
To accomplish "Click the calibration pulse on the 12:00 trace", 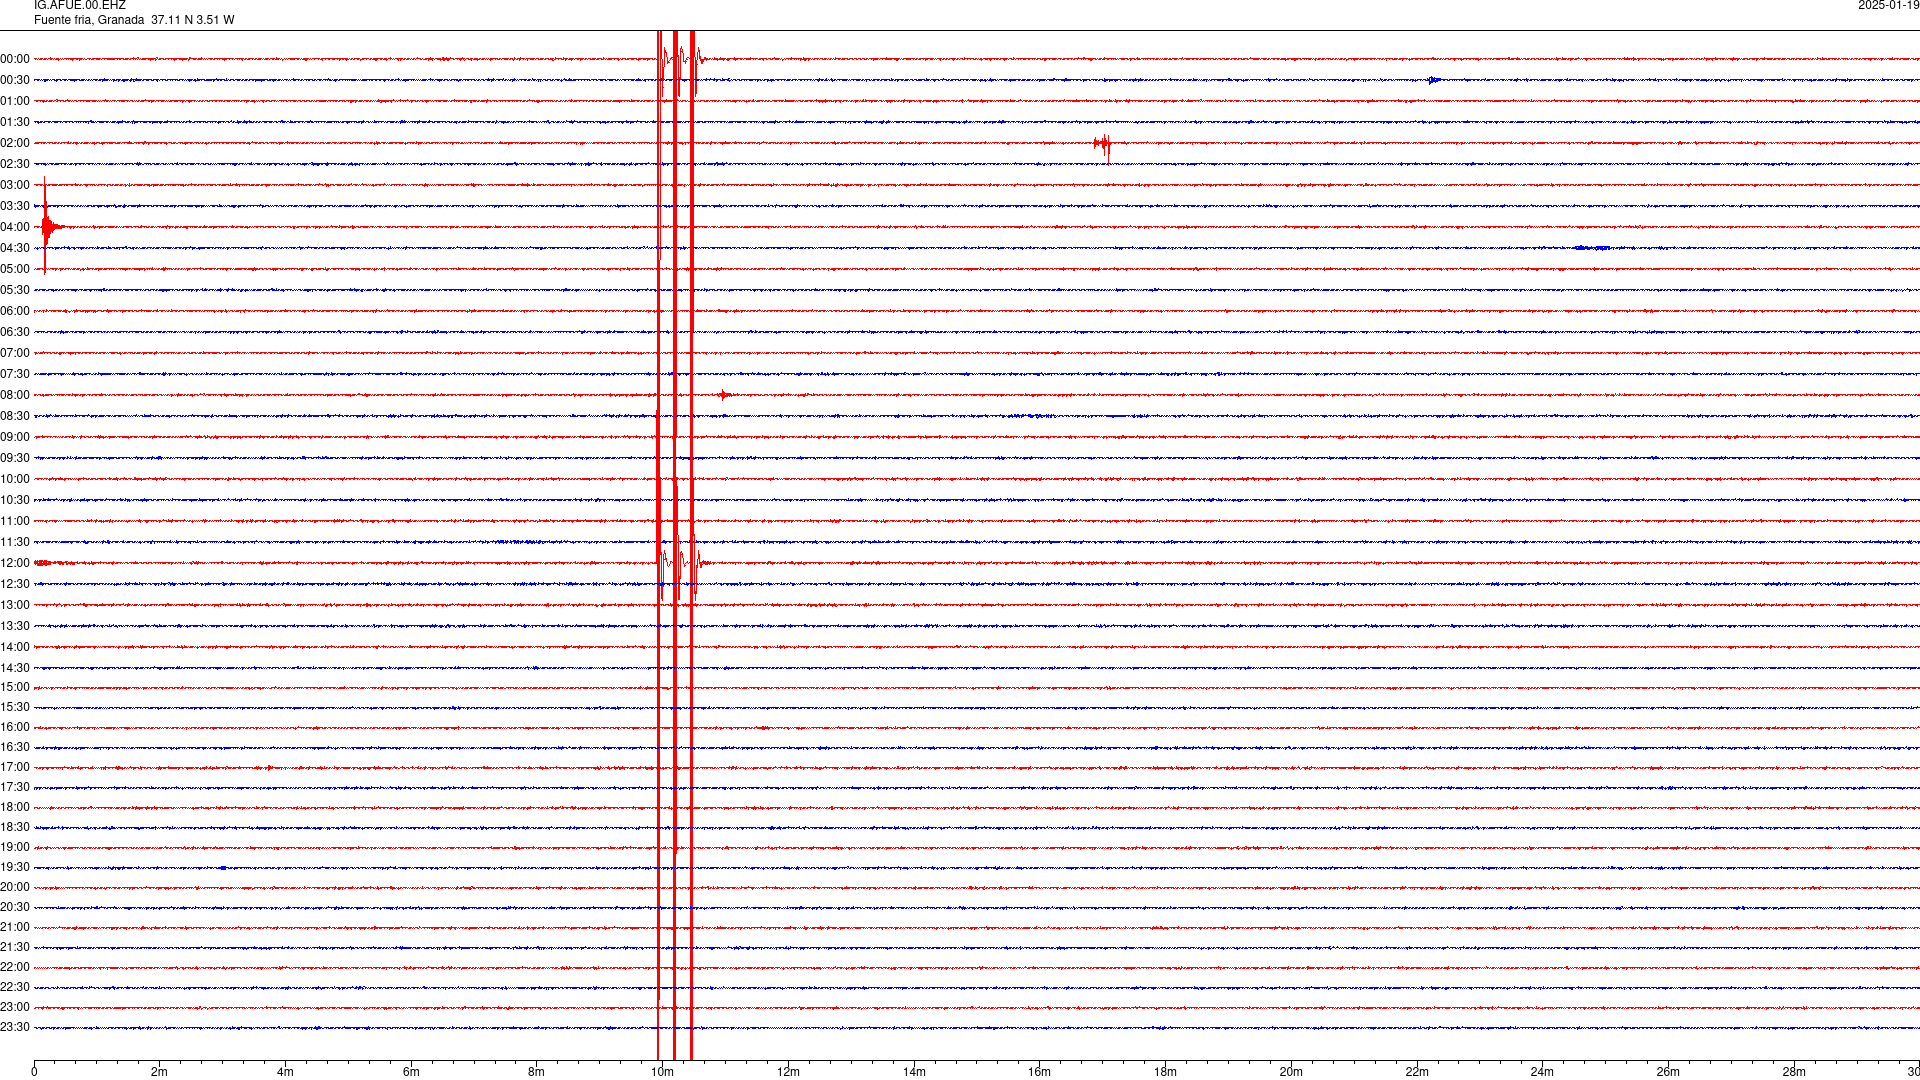I will coord(683,564).
